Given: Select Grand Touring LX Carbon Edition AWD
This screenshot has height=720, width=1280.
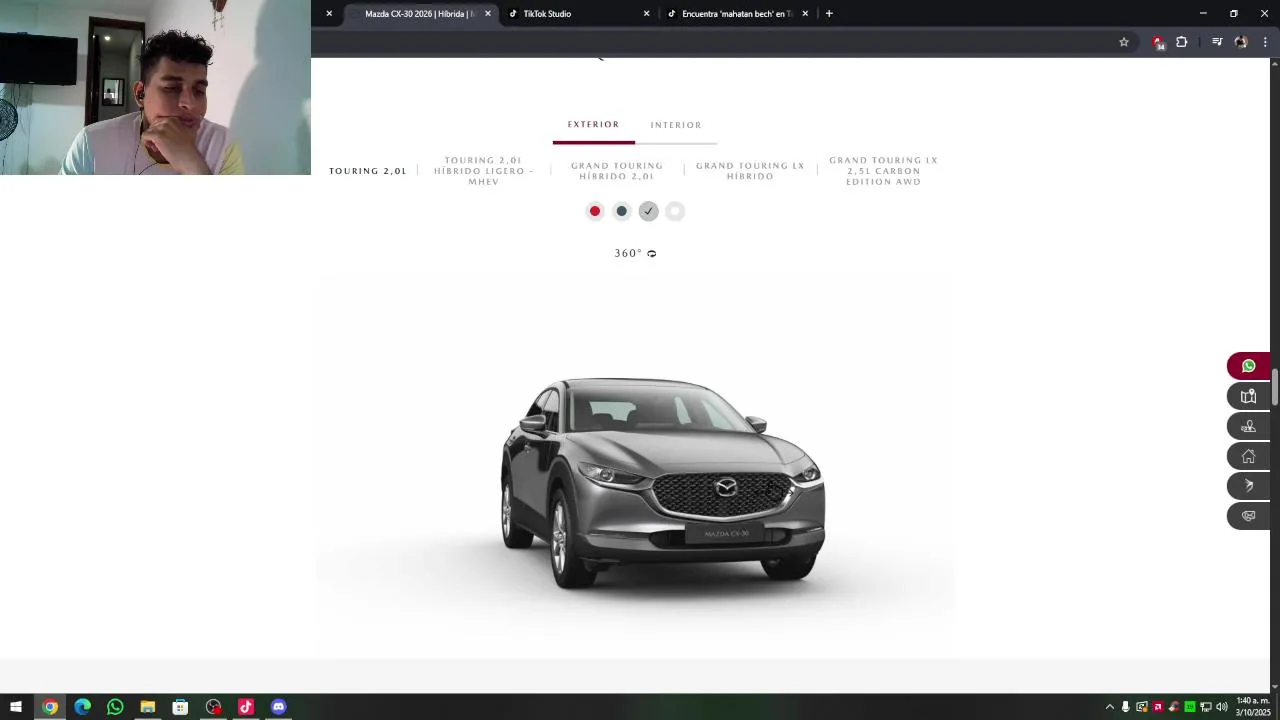Looking at the screenshot, I should (x=884, y=171).
